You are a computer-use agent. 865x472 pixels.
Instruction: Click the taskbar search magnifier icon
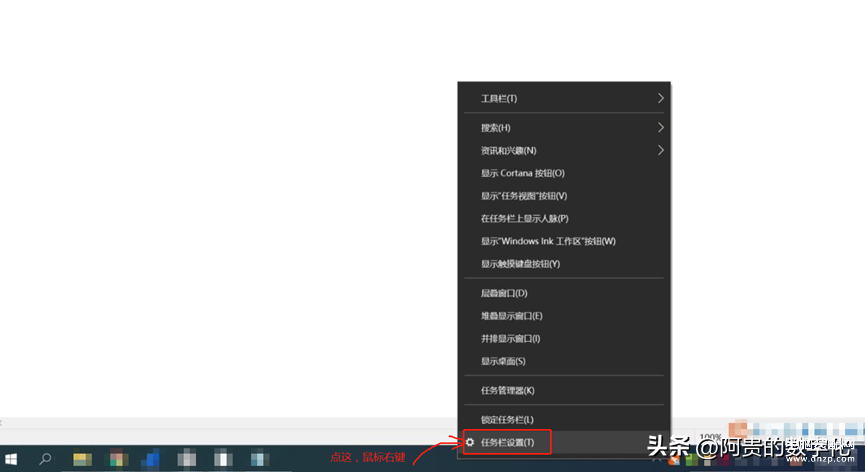[x=45, y=459]
